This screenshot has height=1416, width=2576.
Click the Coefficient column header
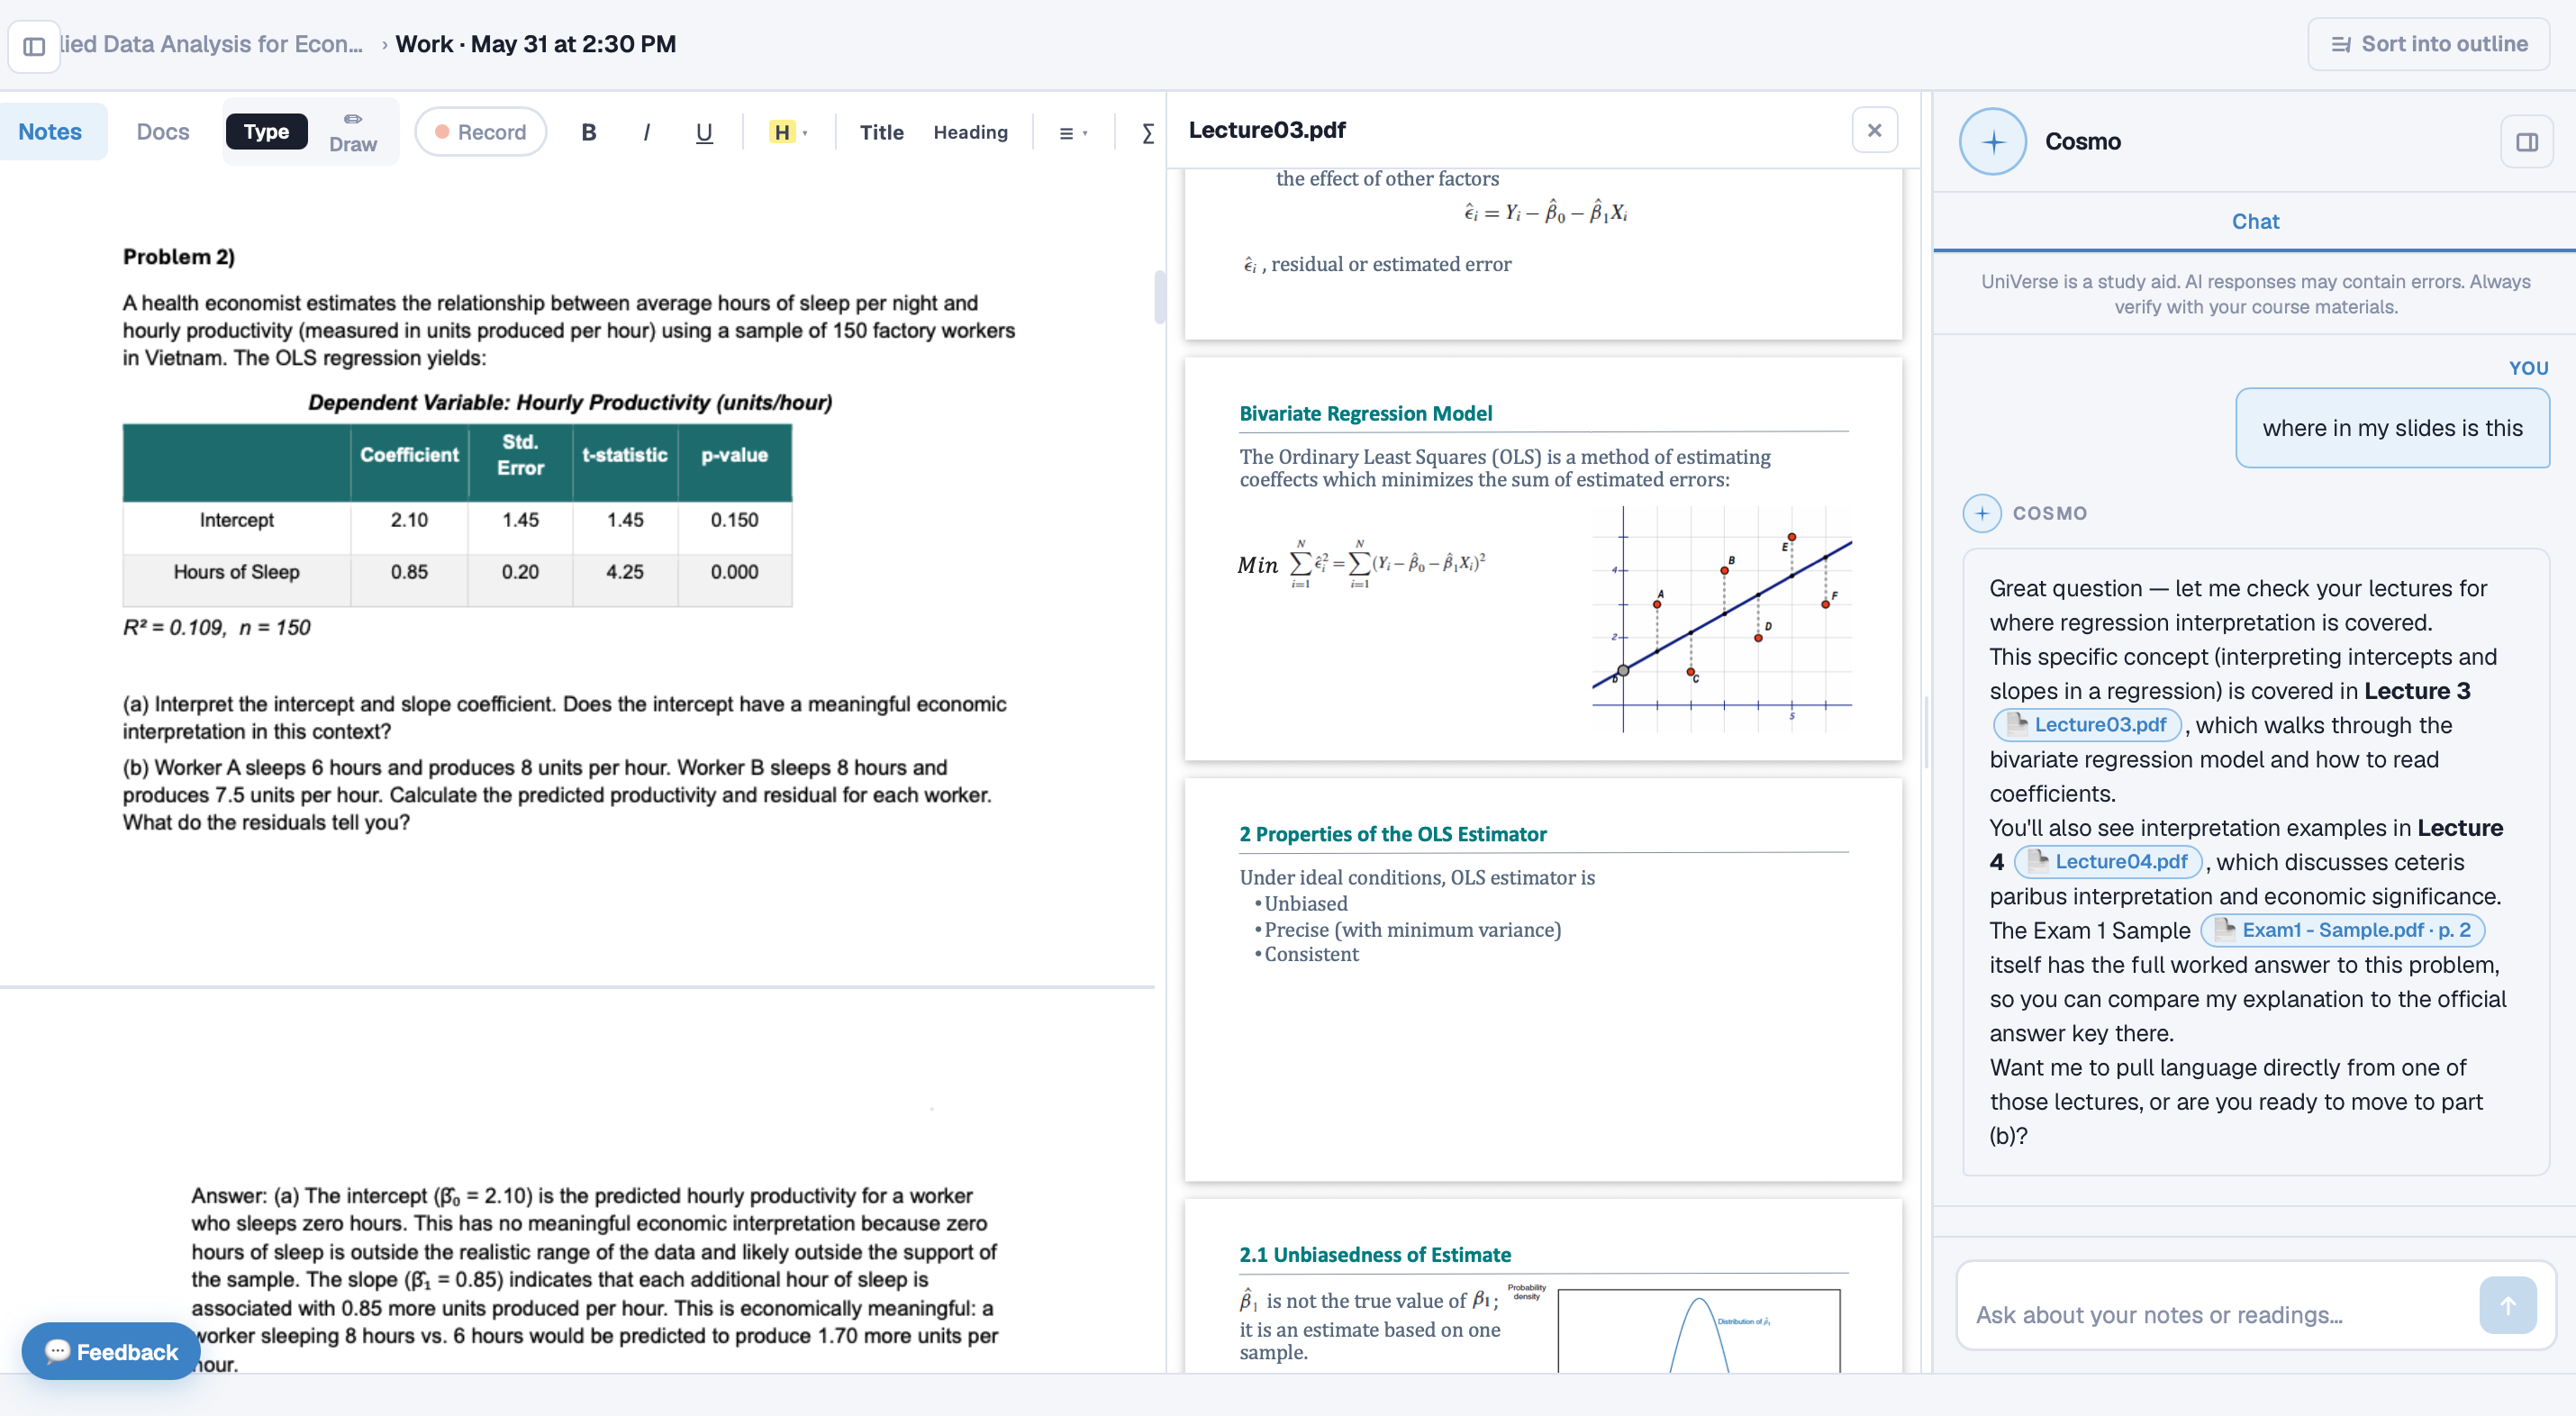point(409,455)
